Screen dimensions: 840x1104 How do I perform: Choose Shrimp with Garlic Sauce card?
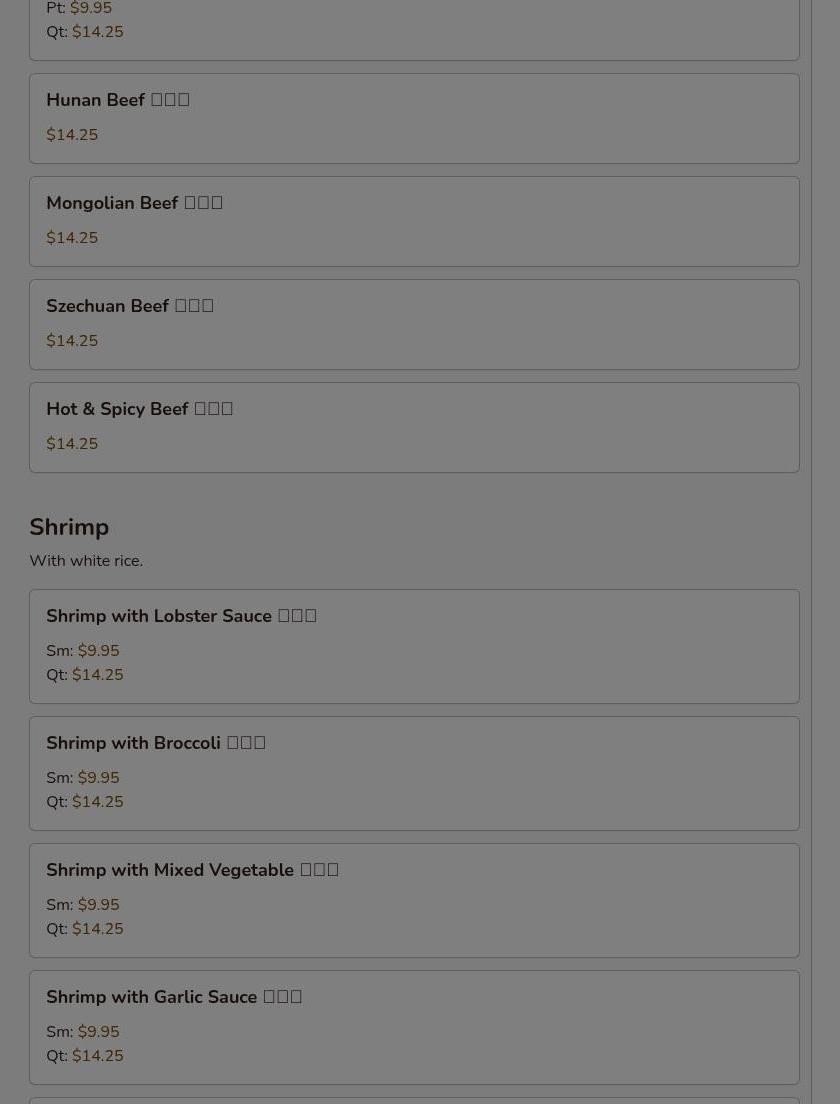click(414, 1027)
